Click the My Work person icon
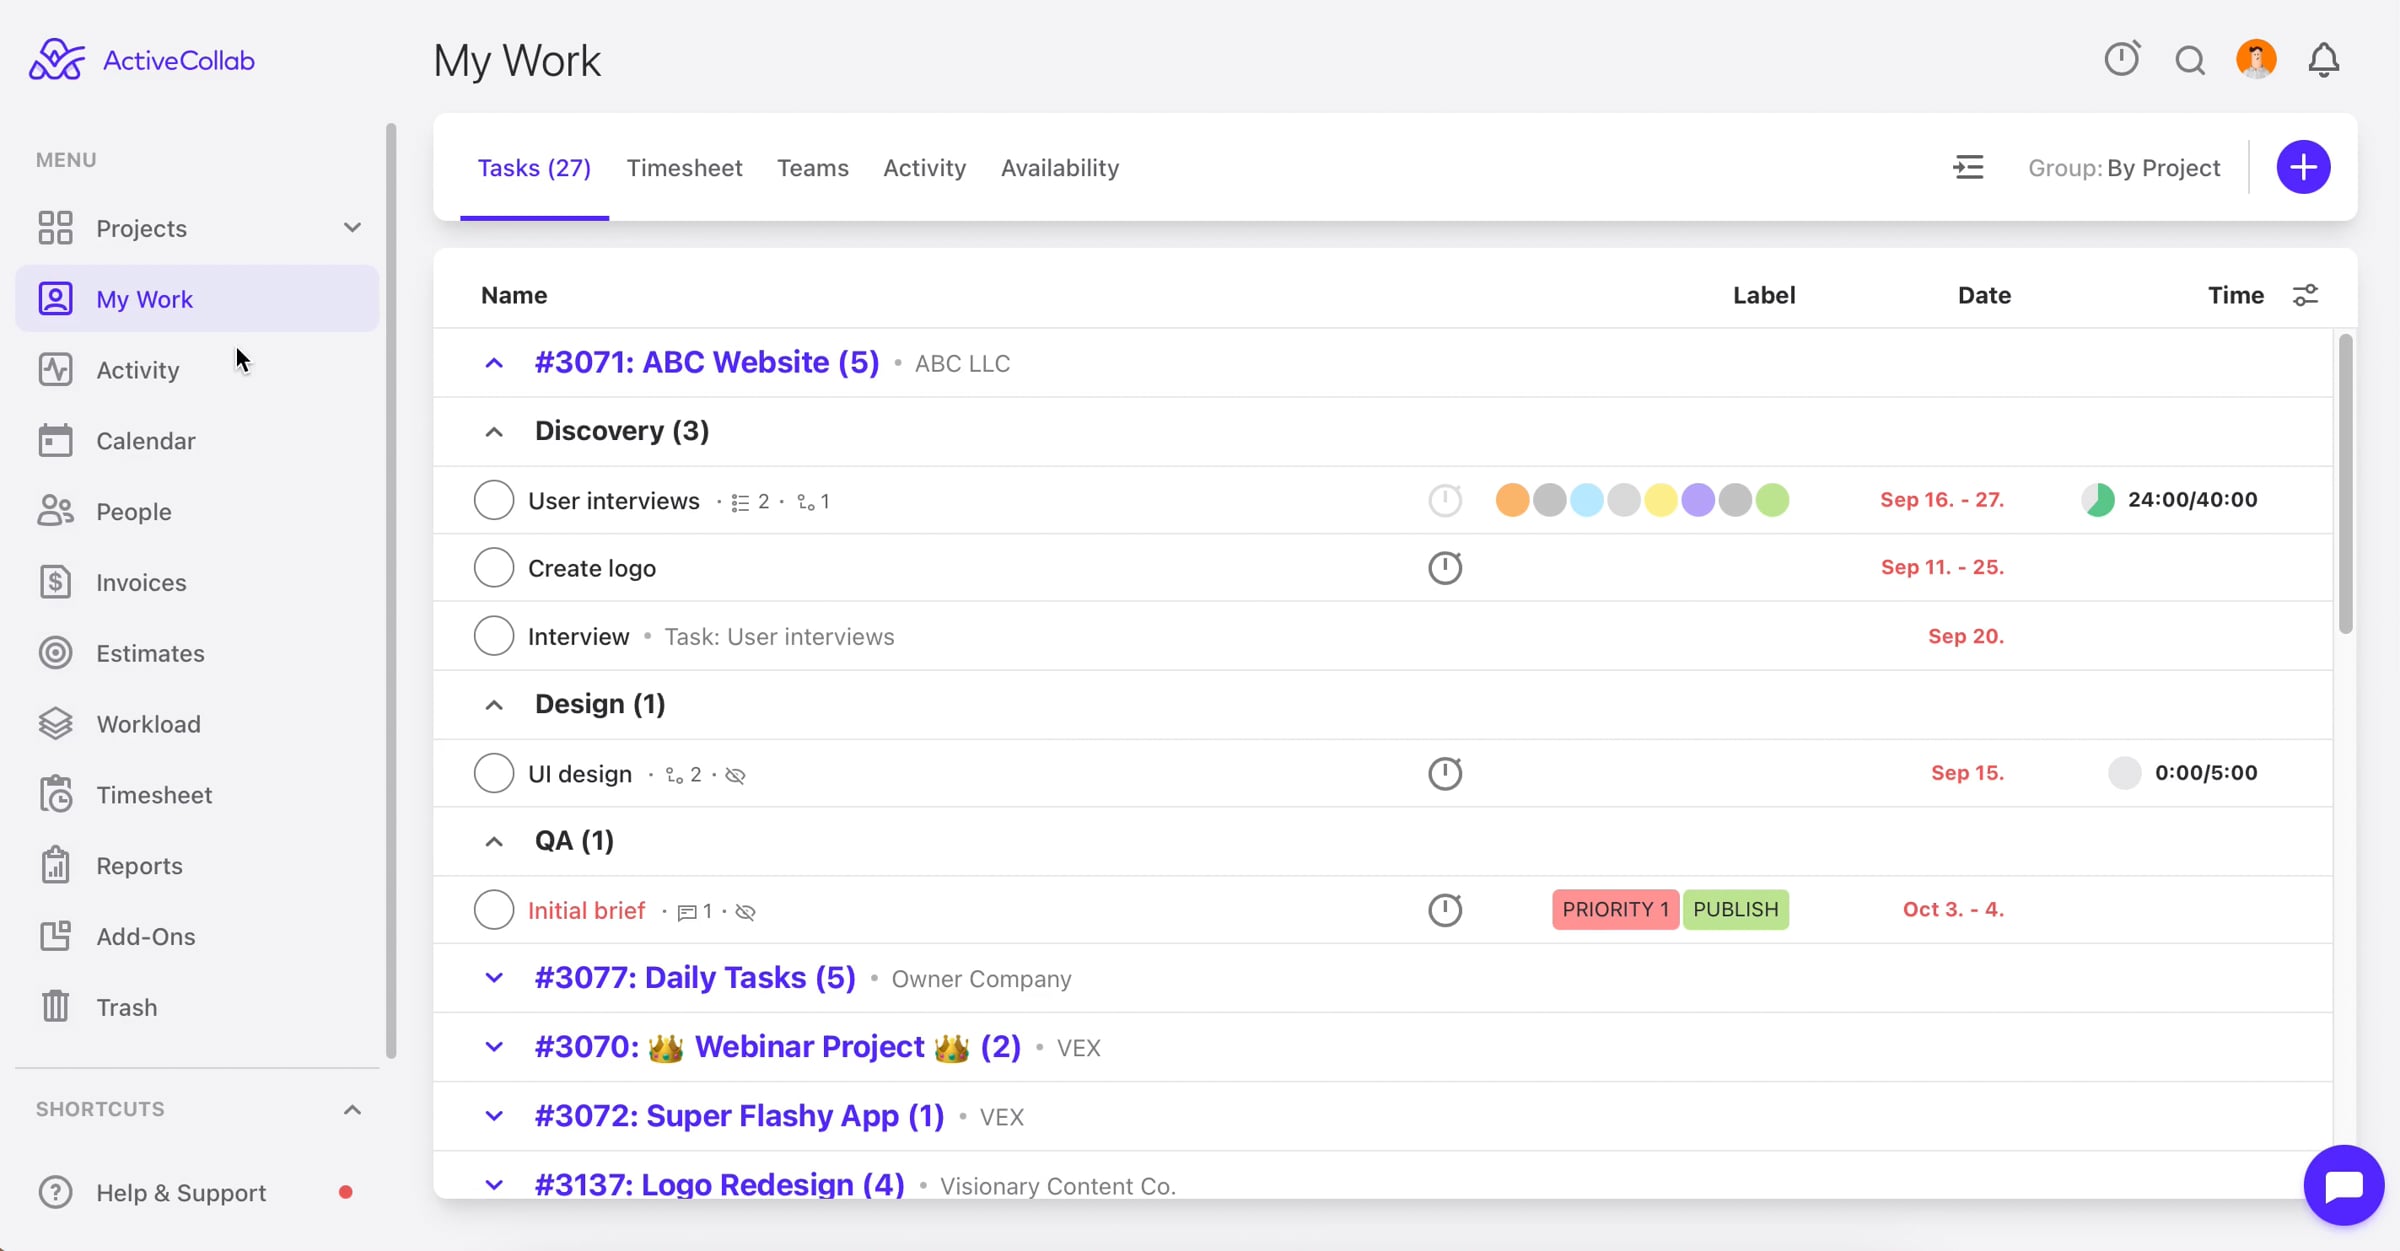The width and height of the screenshot is (2400, 1251). pos(55,299)
